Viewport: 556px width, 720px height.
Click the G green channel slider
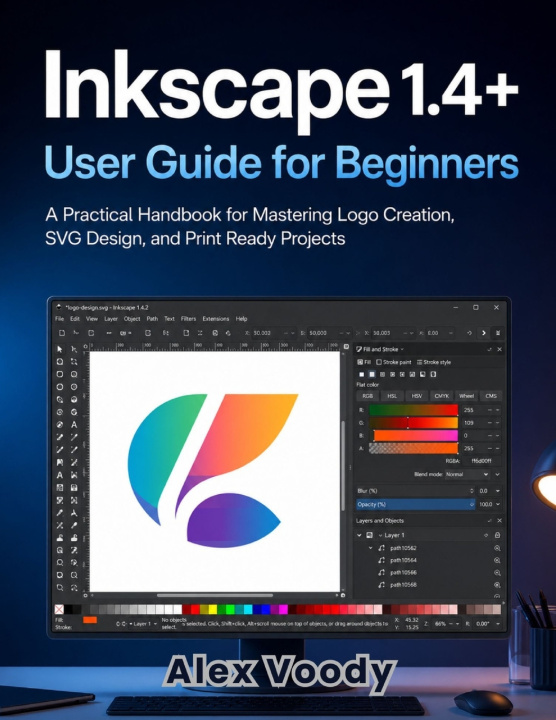414,422
